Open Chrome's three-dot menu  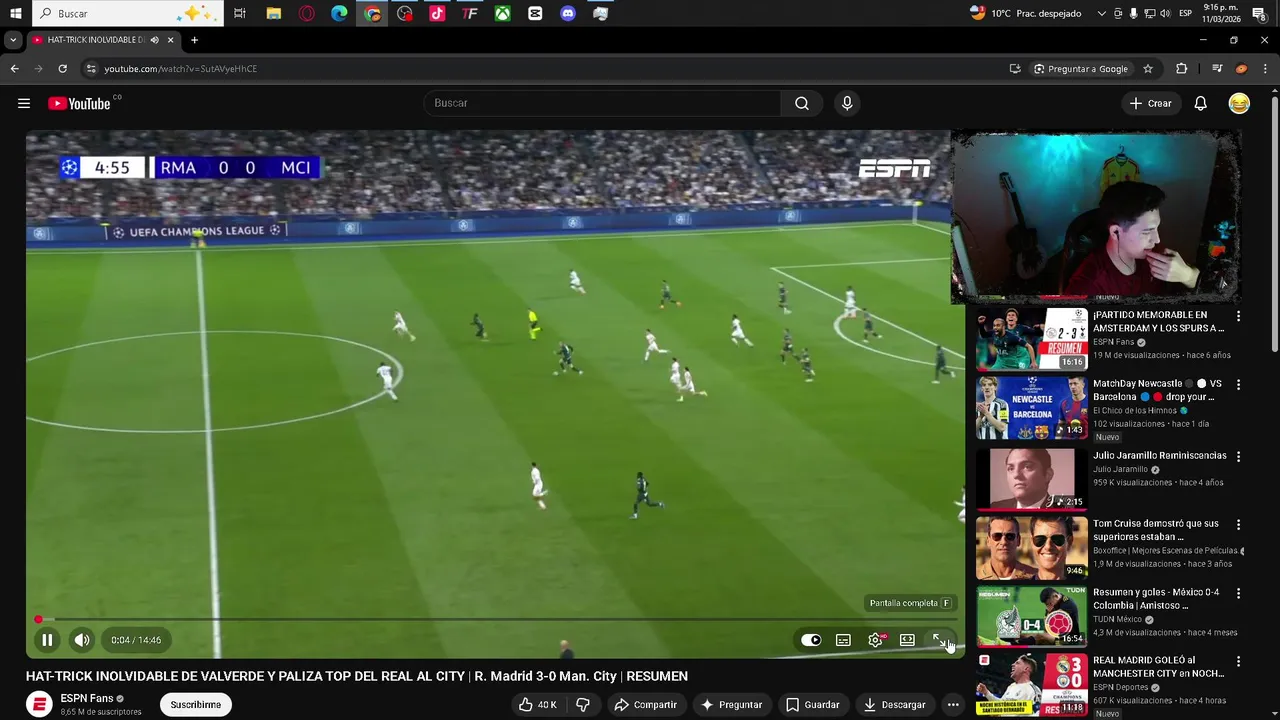click(1265, 69)
